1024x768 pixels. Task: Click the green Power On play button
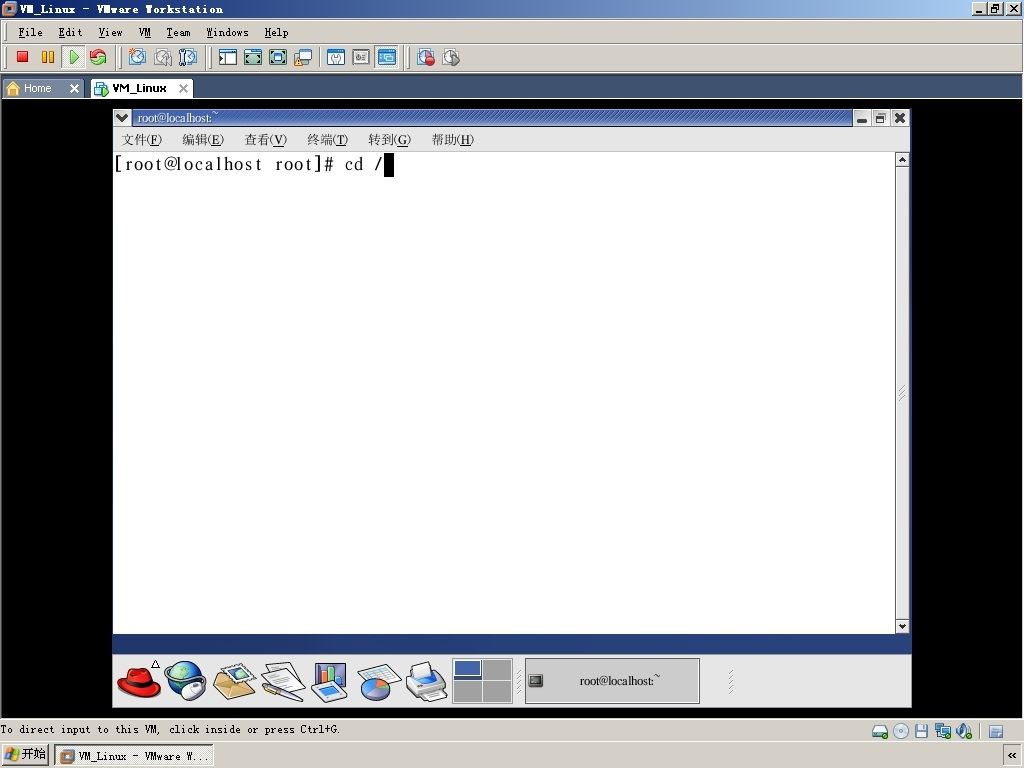74,57
